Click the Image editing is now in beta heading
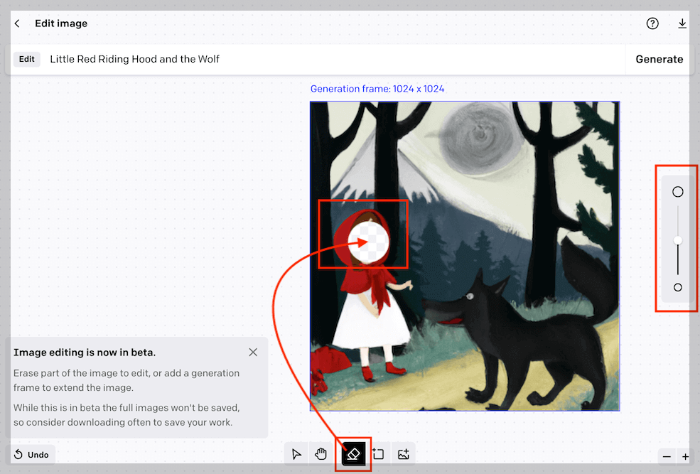Image resolution: width=700 pixels, height=474 pixels. (x=84, y=352)
